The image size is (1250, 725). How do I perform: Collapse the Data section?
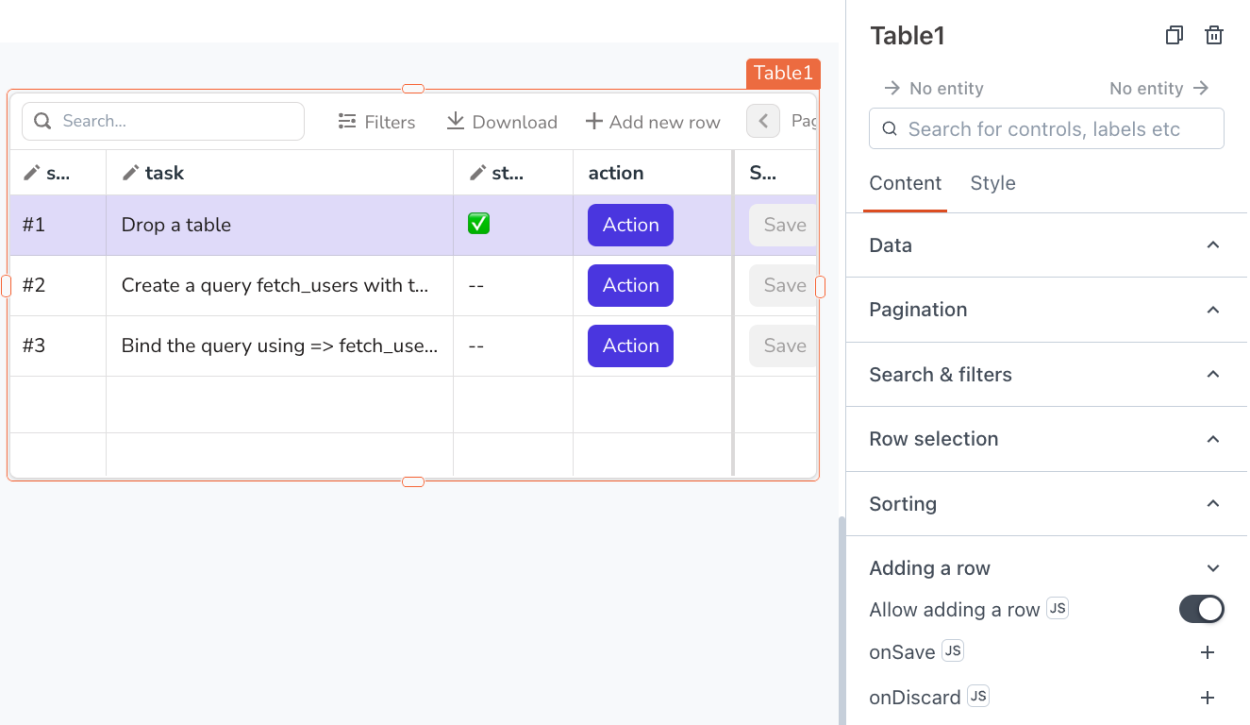(1213, 245)
